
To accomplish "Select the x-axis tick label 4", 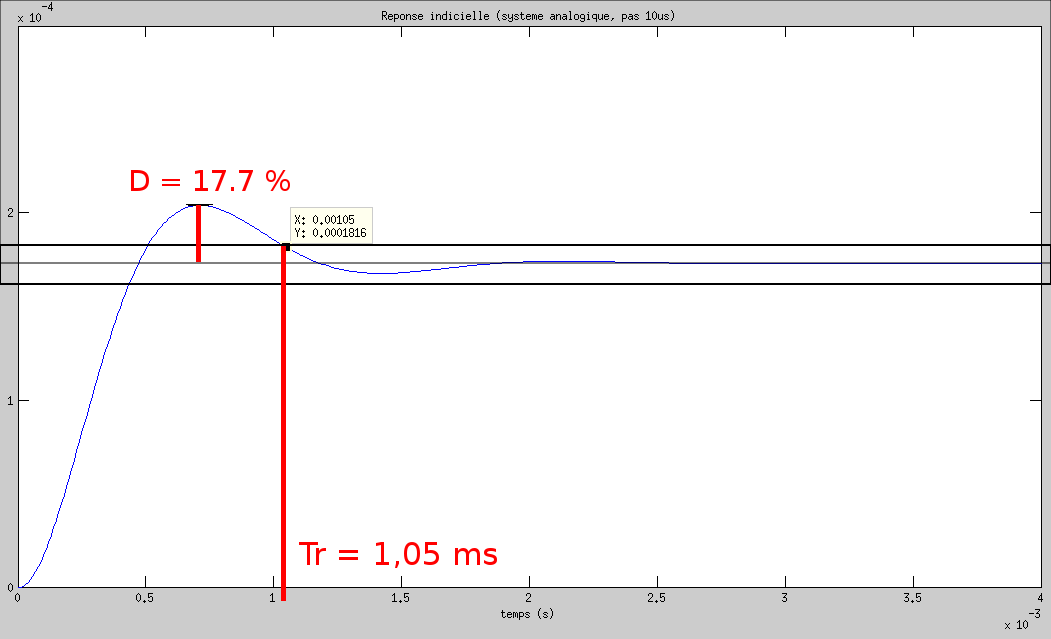I will (1040, 598).
